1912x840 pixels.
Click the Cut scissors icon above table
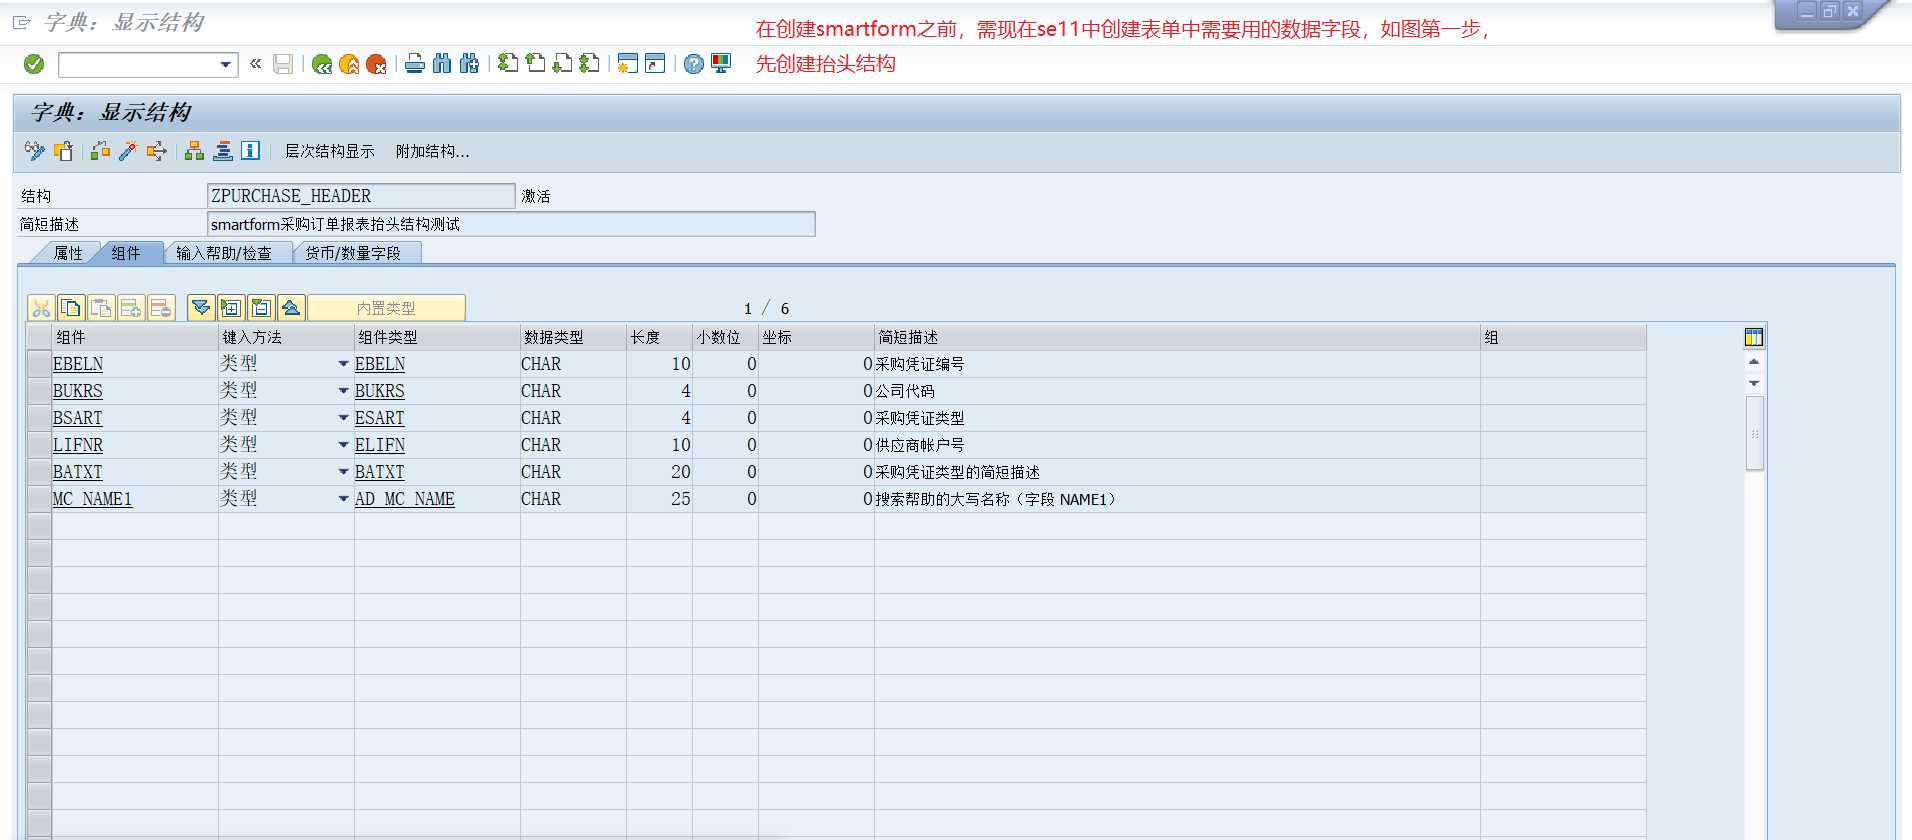coord(41,308)
